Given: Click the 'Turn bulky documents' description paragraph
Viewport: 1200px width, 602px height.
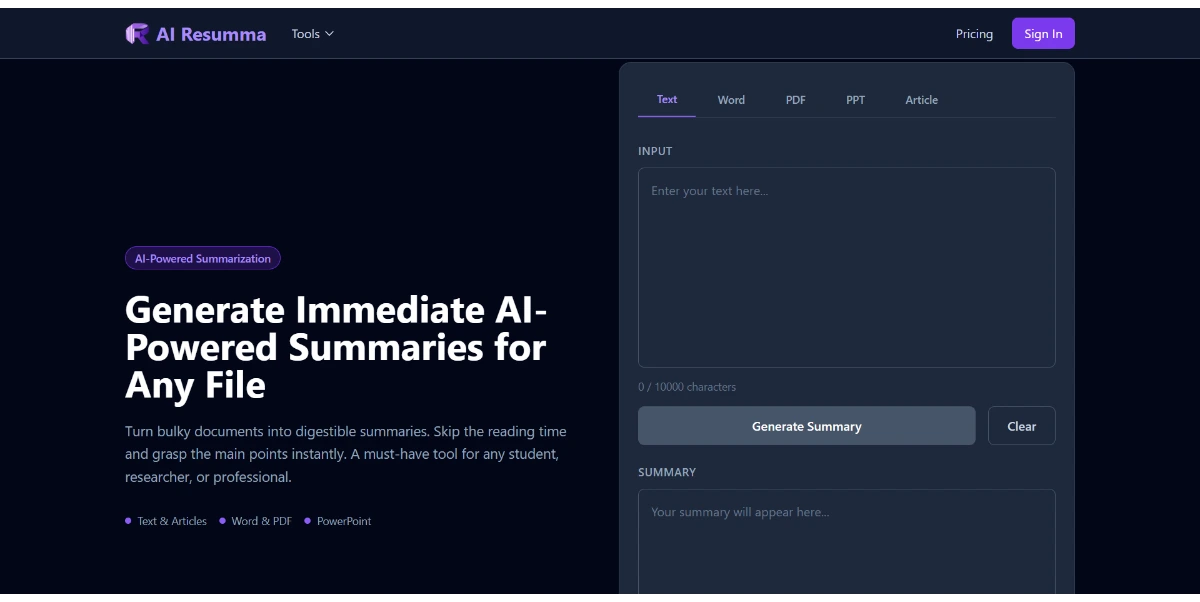Looking at the screenshot, I should (346, 454).
